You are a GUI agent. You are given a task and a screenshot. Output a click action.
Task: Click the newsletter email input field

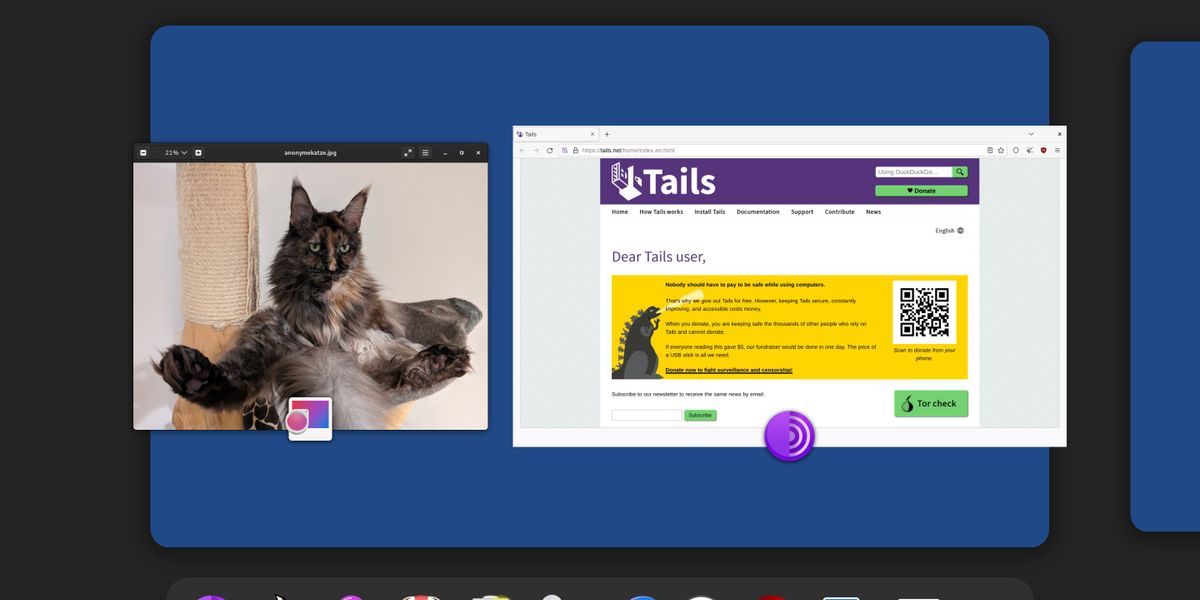tap(645, 415)
